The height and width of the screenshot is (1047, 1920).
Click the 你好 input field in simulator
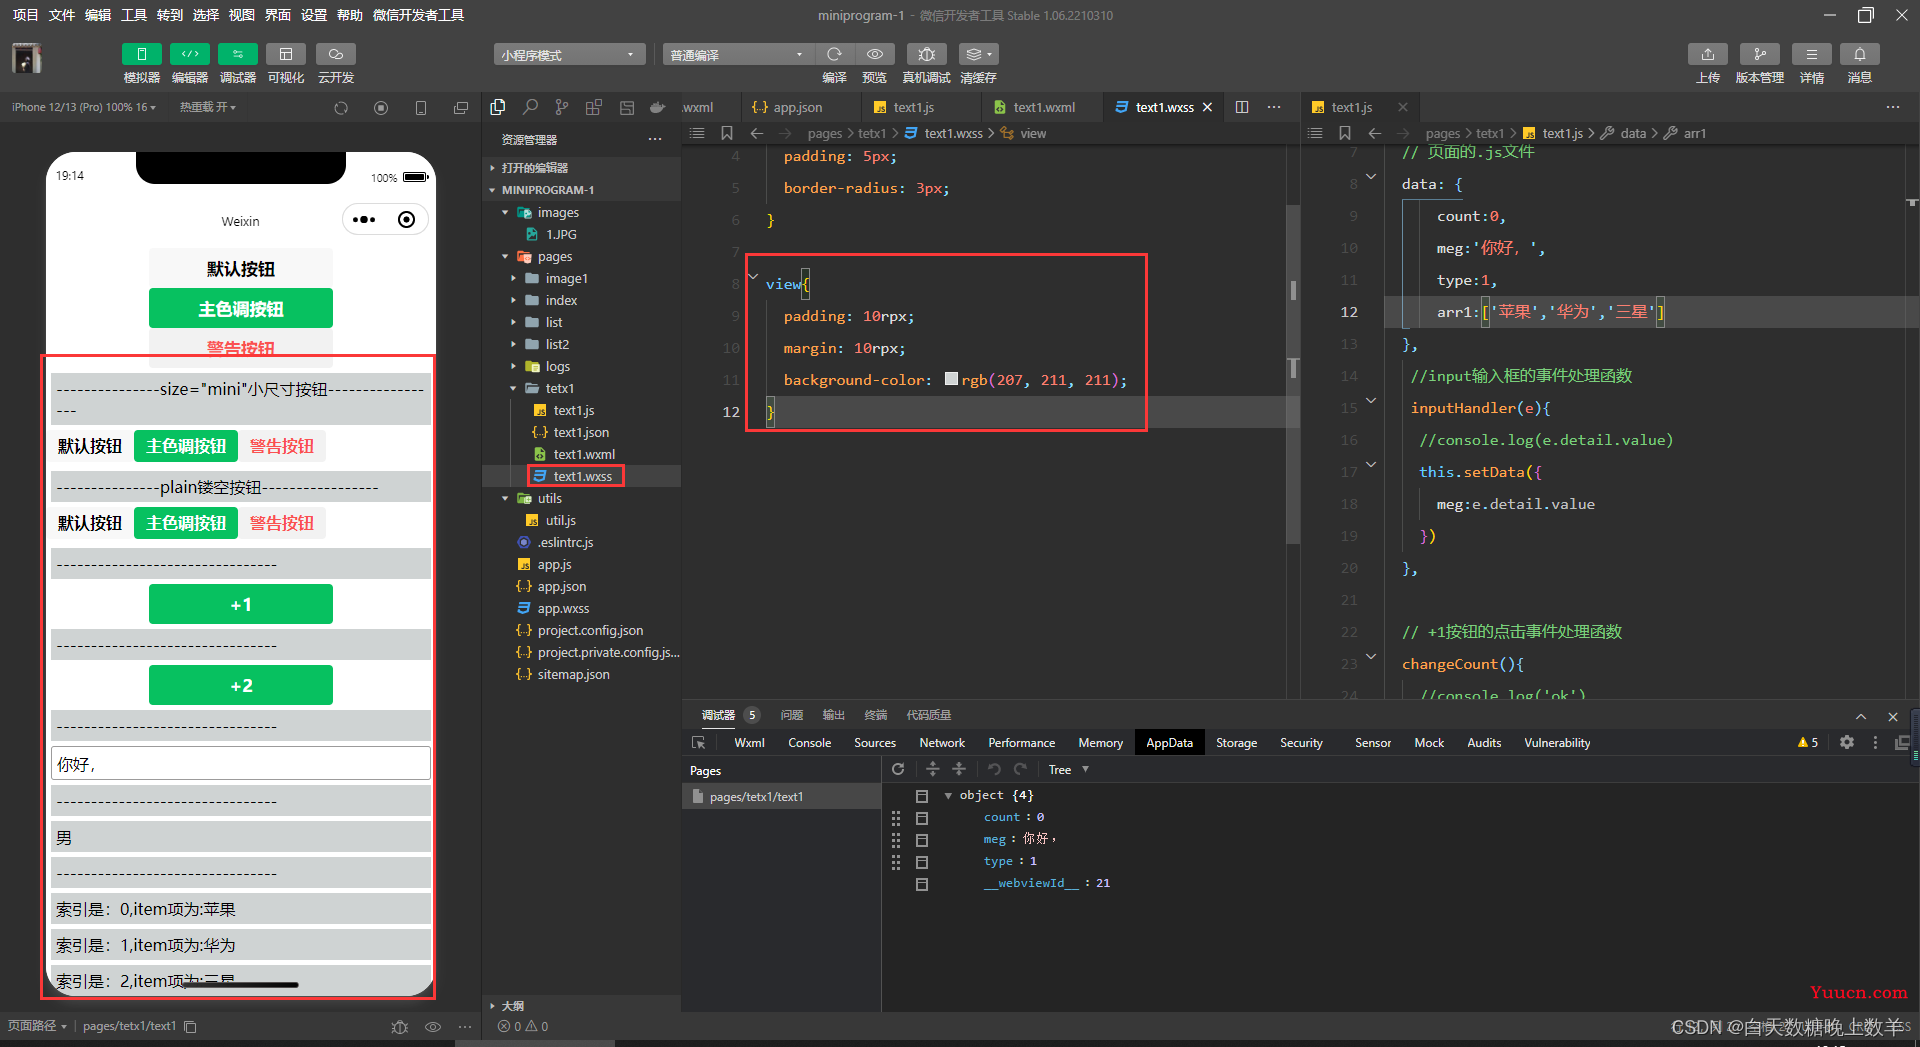coord(241,763)
